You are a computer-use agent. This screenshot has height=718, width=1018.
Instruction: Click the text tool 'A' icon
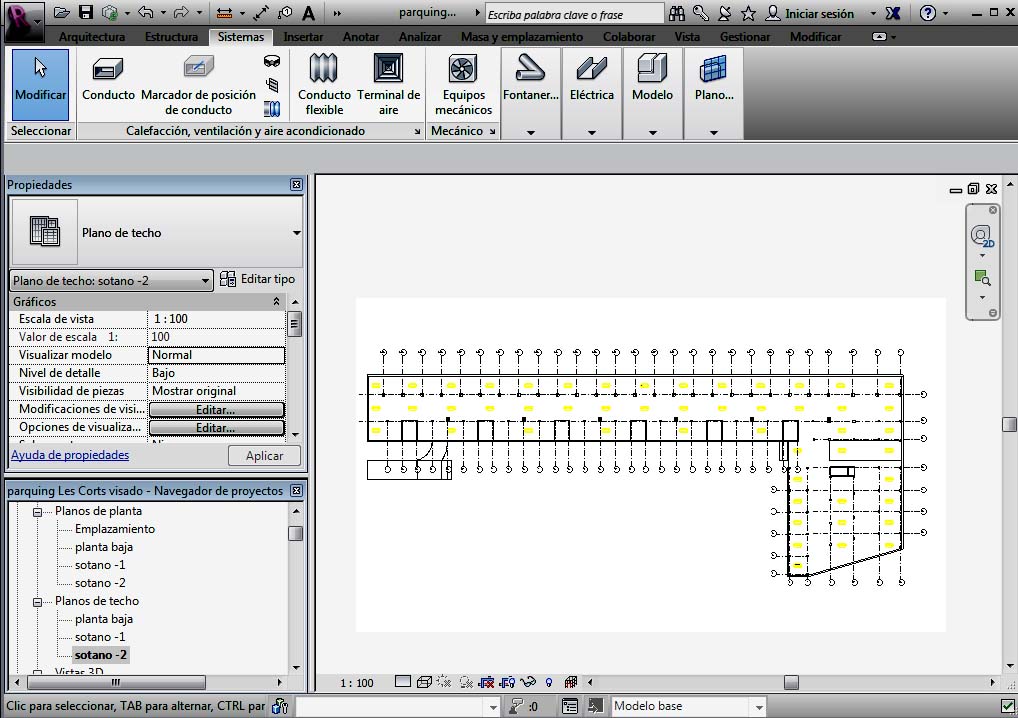(308, 13)
